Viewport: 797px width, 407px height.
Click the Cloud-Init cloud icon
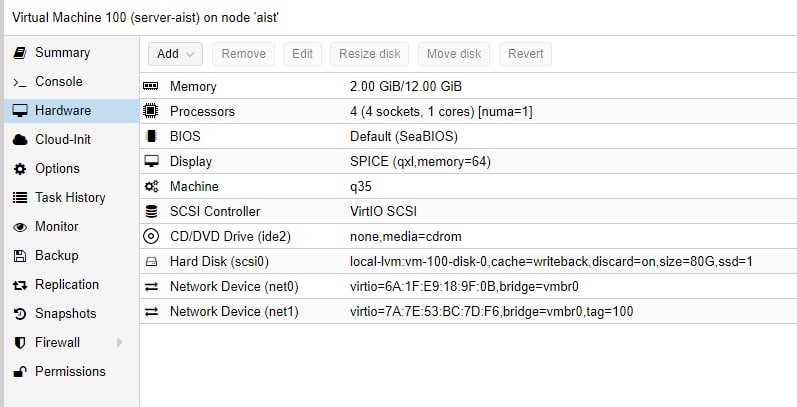(20, 140)
